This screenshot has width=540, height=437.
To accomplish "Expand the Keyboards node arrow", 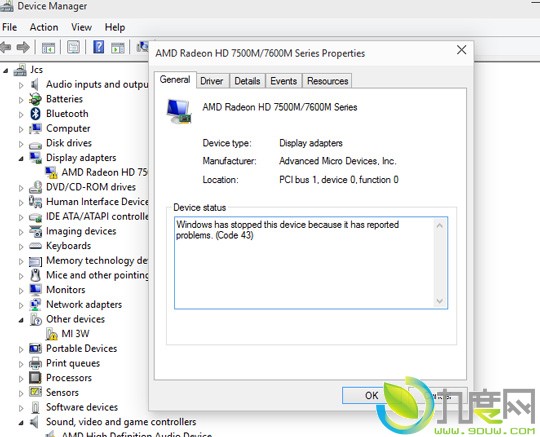I will click(x=21, y=247).
